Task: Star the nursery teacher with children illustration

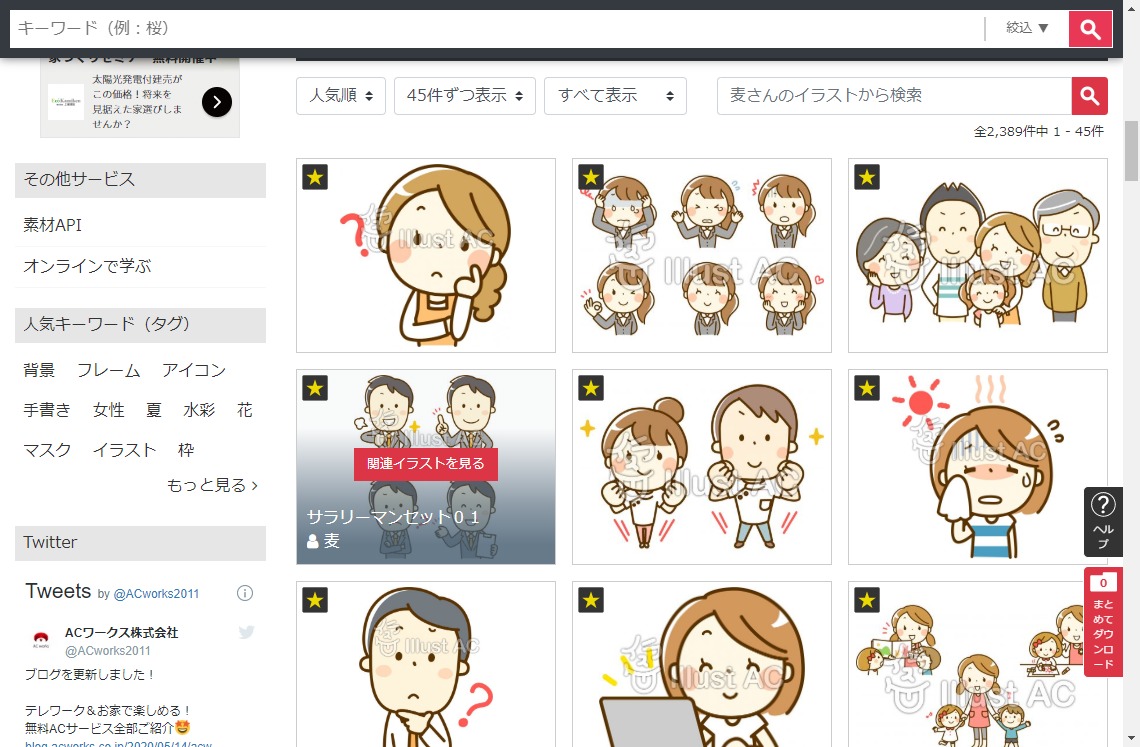Action: (867, 600)
